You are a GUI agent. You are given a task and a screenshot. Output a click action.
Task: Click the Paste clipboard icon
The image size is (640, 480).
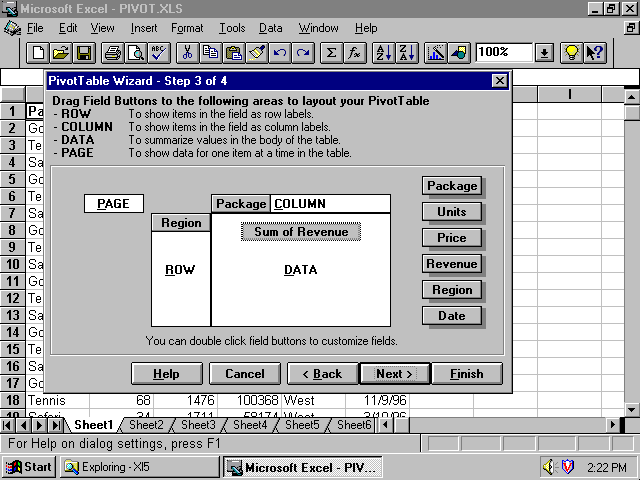pos(233,53)
